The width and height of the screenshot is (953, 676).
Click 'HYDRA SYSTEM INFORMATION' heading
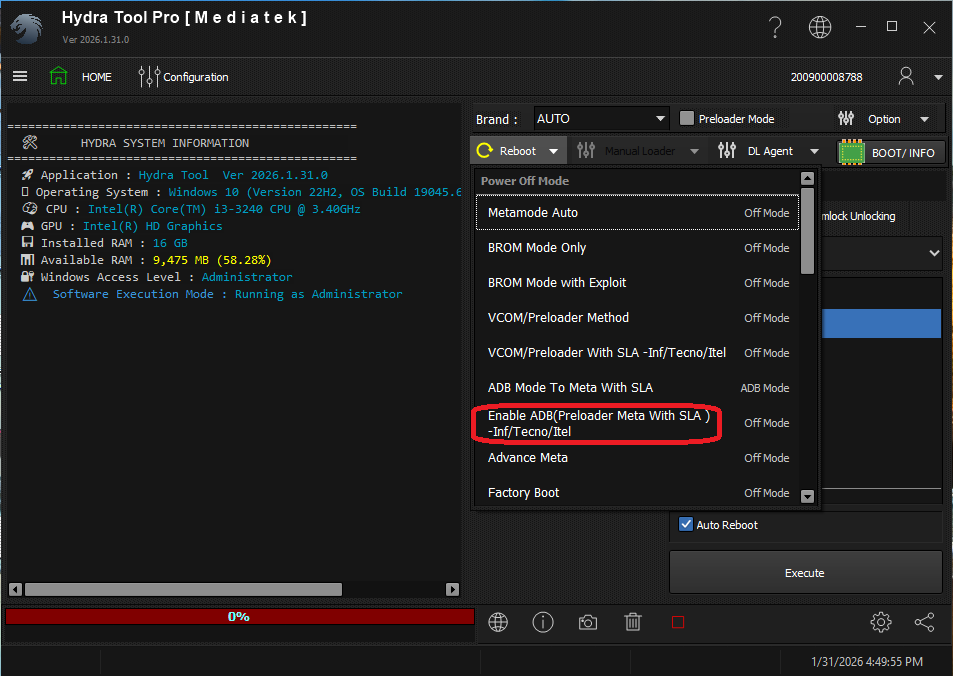tap(165, 143)
